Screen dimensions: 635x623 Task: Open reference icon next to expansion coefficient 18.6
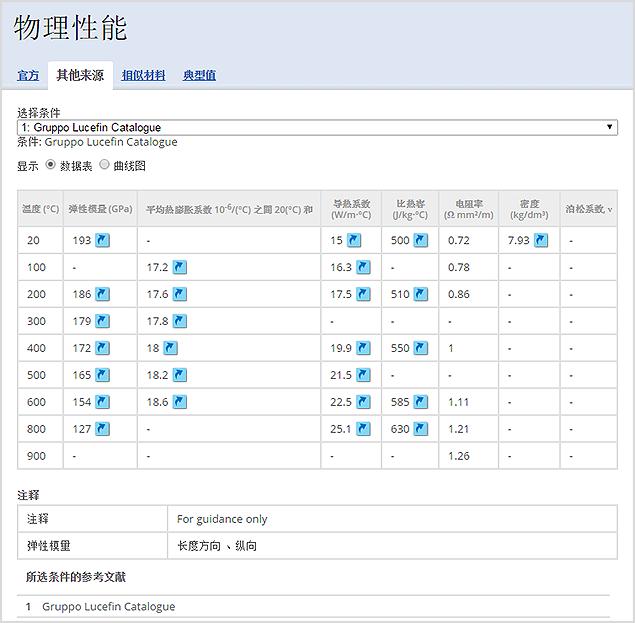click(180, 402)
